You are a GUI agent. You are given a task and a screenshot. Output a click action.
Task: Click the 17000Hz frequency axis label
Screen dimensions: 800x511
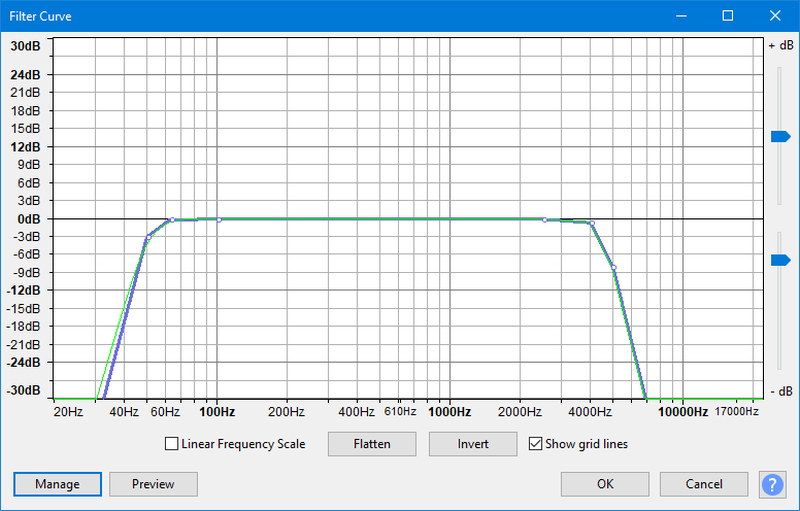[x=736, y=412]
